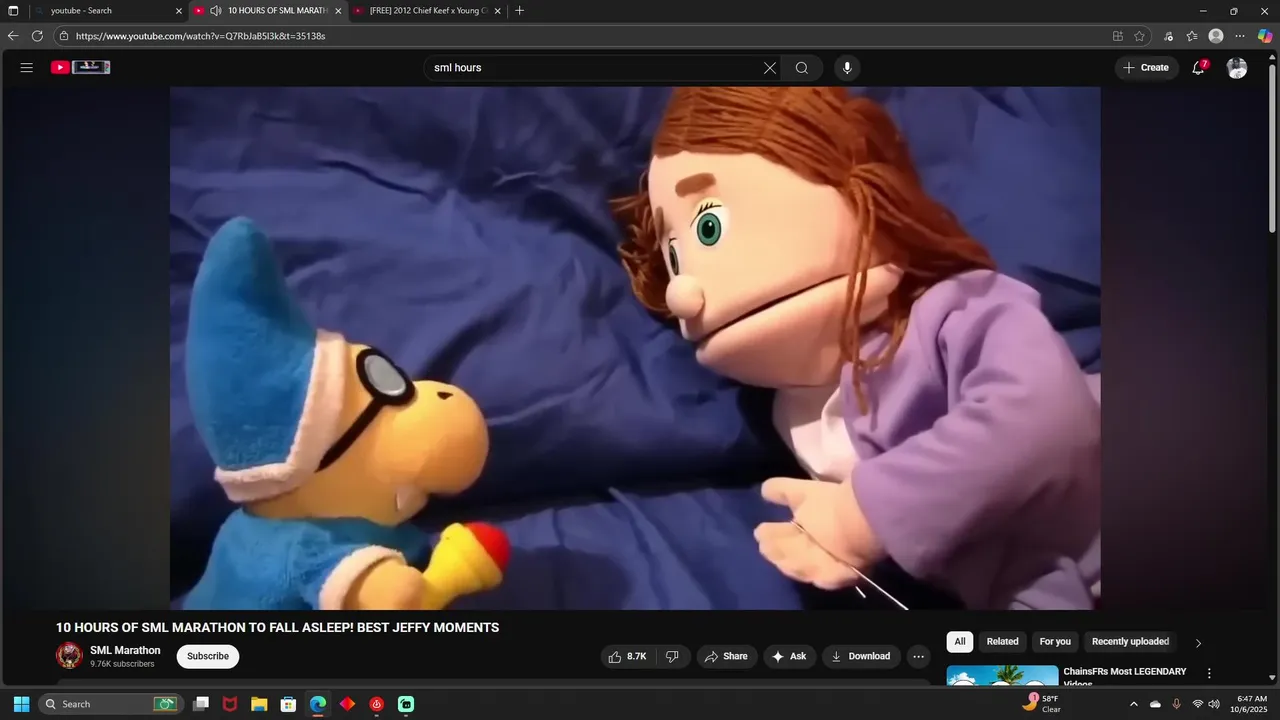Close the 'youtube - Search' tab
The width and height of the screenshot is (1280, 720).
pos(179,11)
